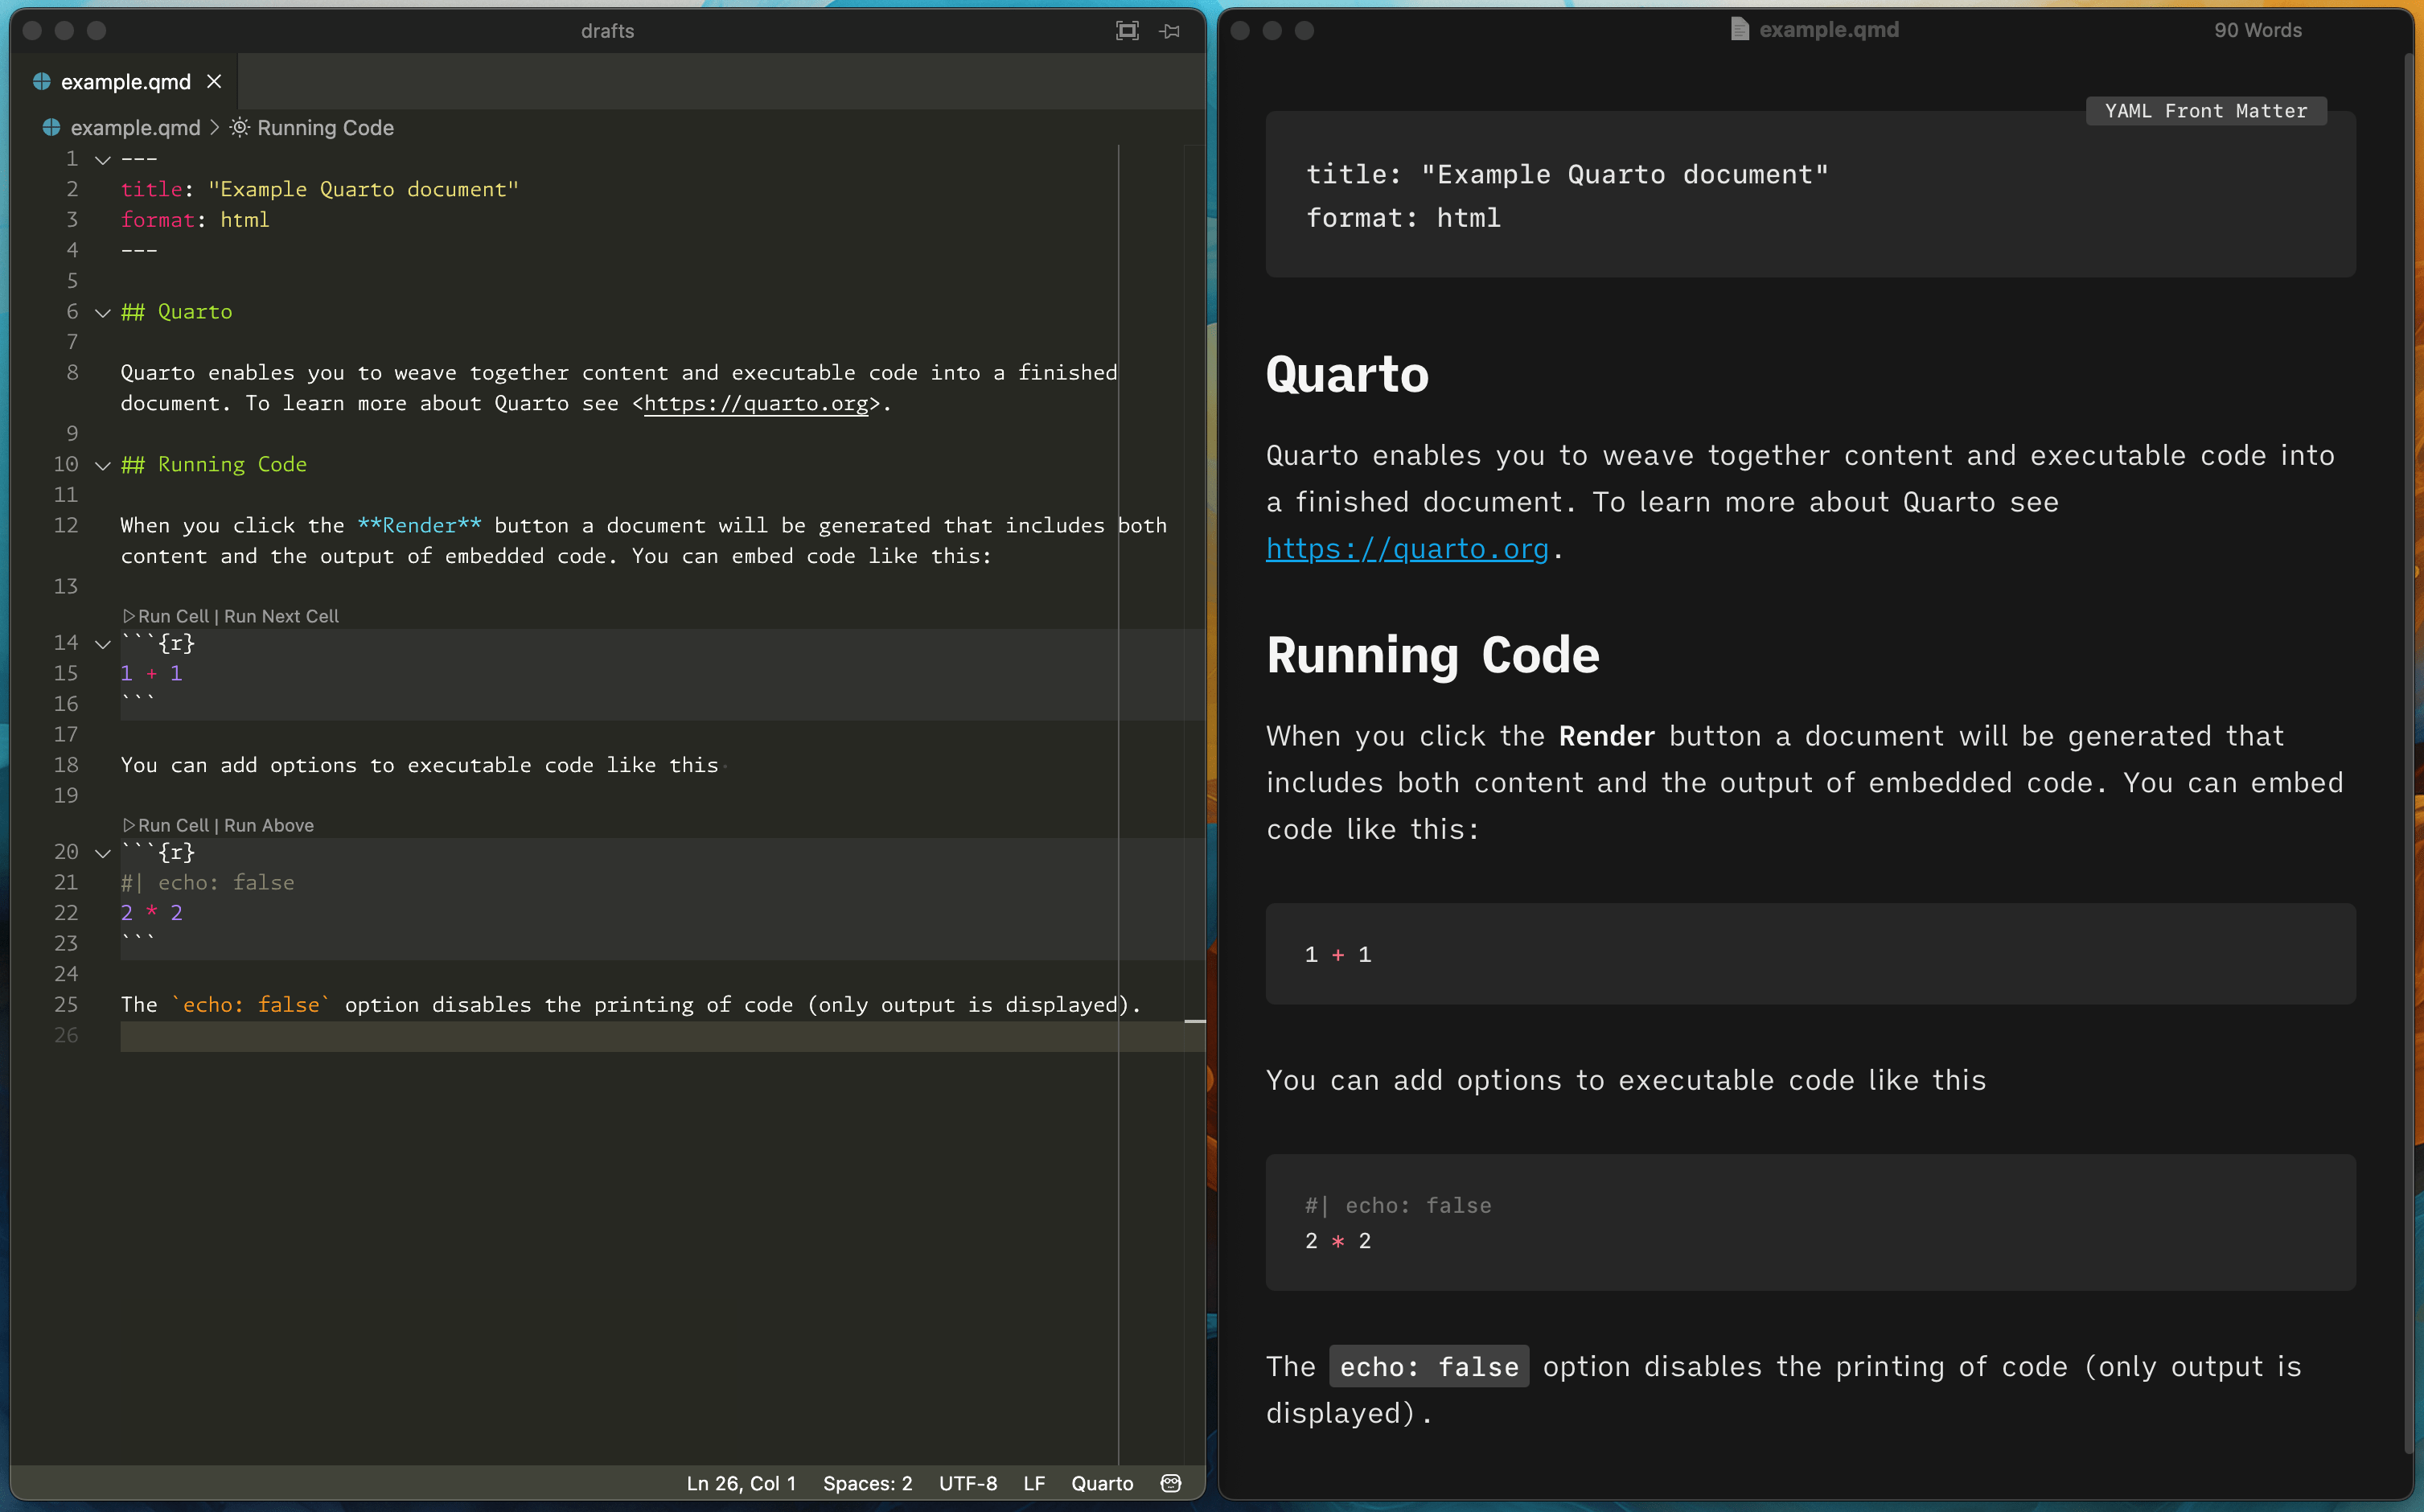Toggle the pin icon in the drafts title bar

(1169, 31)
